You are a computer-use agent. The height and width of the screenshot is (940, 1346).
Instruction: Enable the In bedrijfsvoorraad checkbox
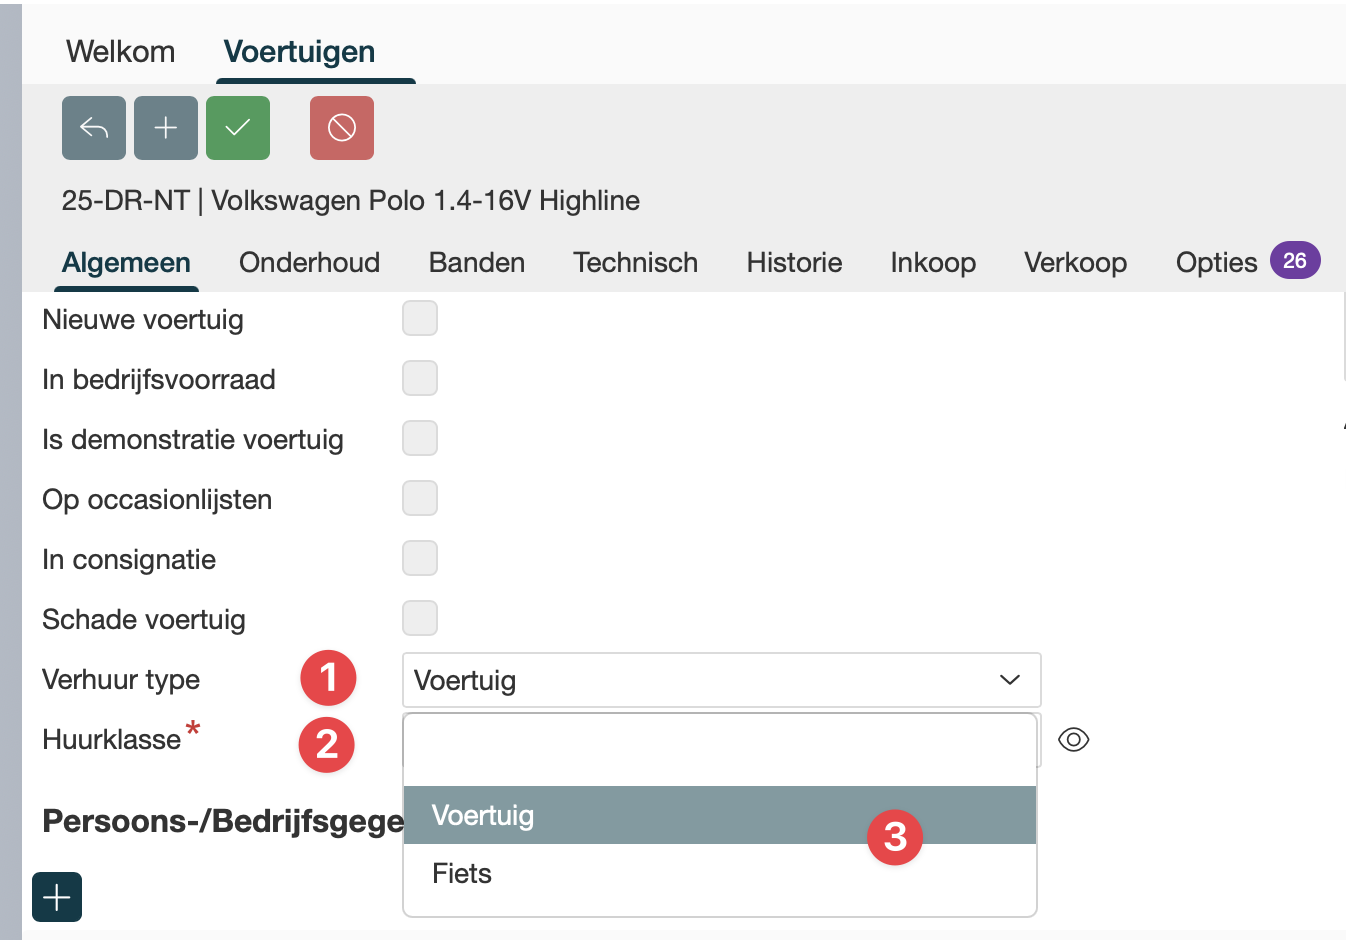[420, 379]
